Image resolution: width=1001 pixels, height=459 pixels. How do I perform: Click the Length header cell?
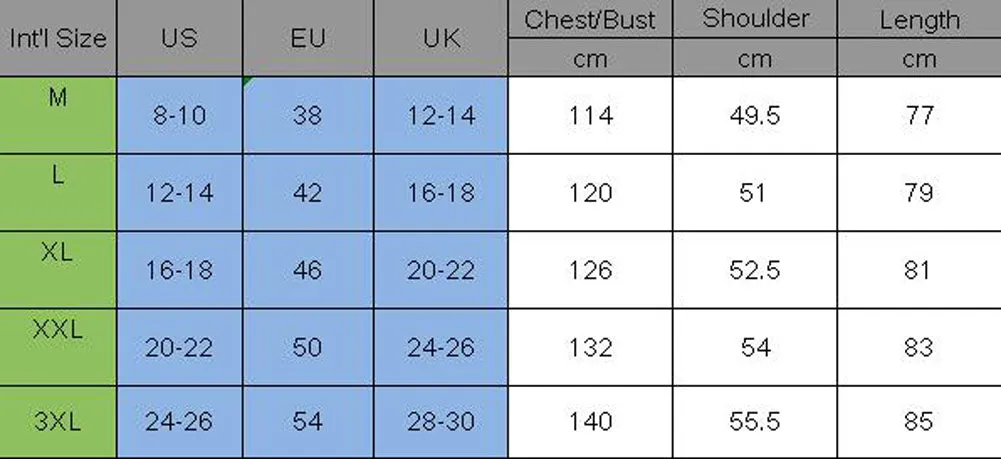coord(919,19)
